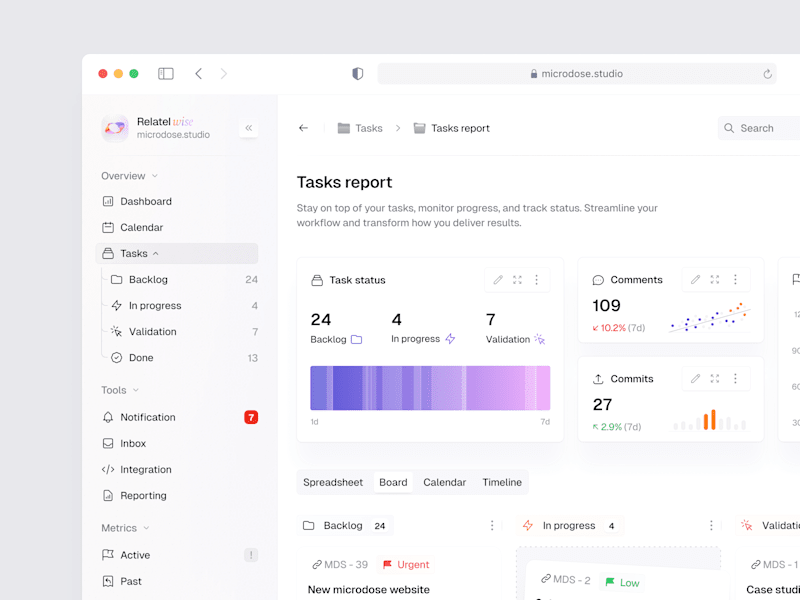Open the Done list in sidebar
This screenshot has width=800, height=600.
pos(184,358)
